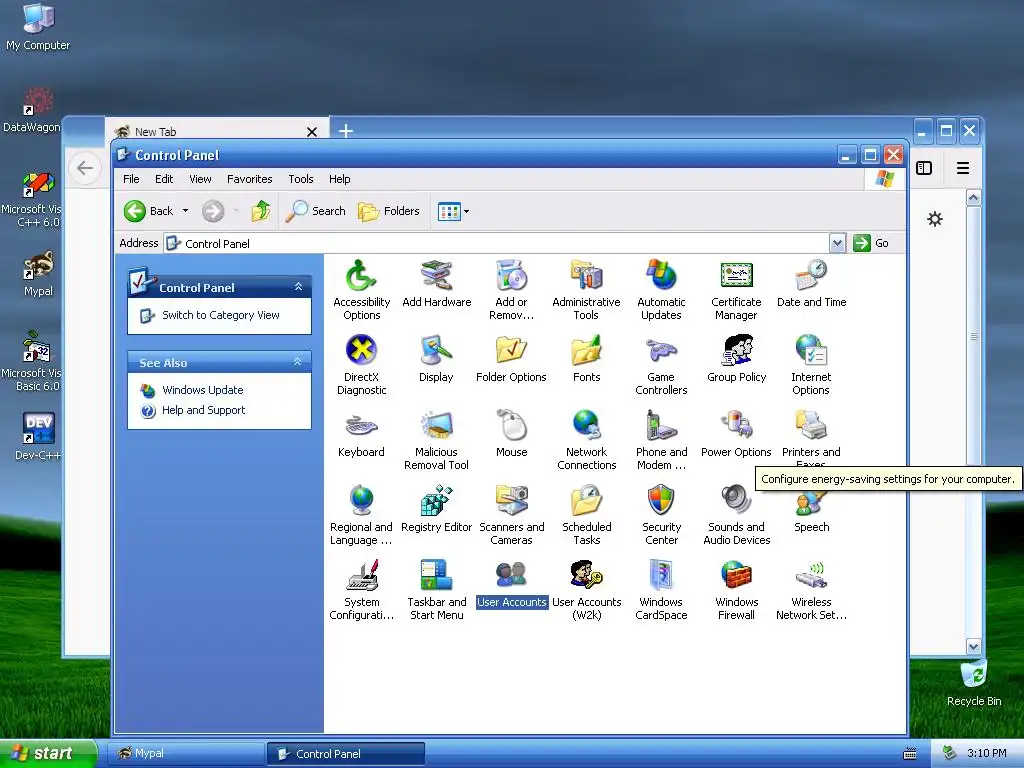The width and height of the screenshot is (1024, 768).
Task: Go up one folder level
Action: [261, 211]
